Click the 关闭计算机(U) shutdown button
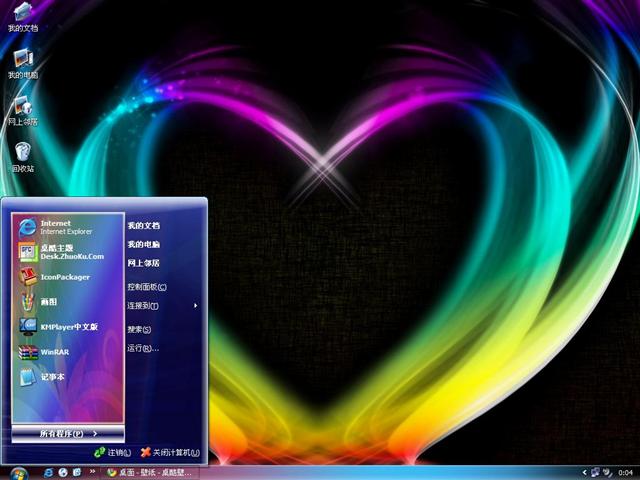This screenshot has height=480, width=640. click(x=170, y=453)
